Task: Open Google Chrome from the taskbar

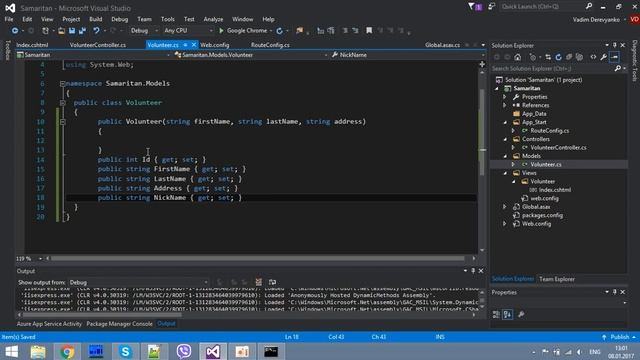Action: pos(67,351)
